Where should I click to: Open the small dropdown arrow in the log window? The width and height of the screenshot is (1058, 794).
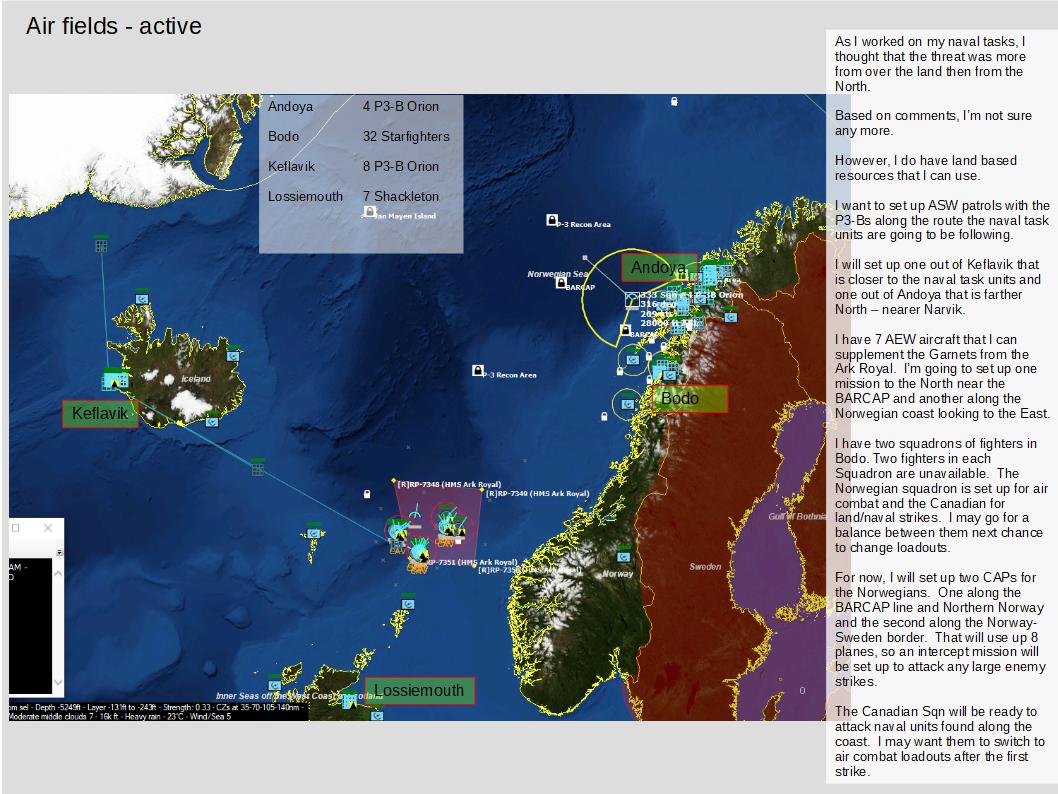[59, 552]
